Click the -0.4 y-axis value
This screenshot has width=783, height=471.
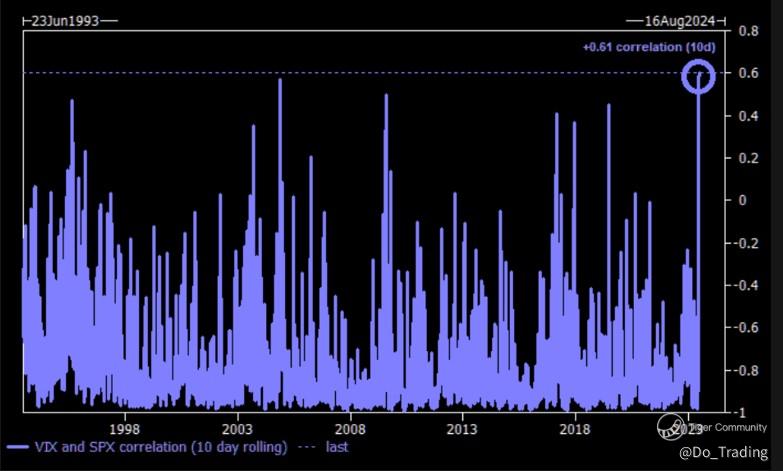coord(747,285)
